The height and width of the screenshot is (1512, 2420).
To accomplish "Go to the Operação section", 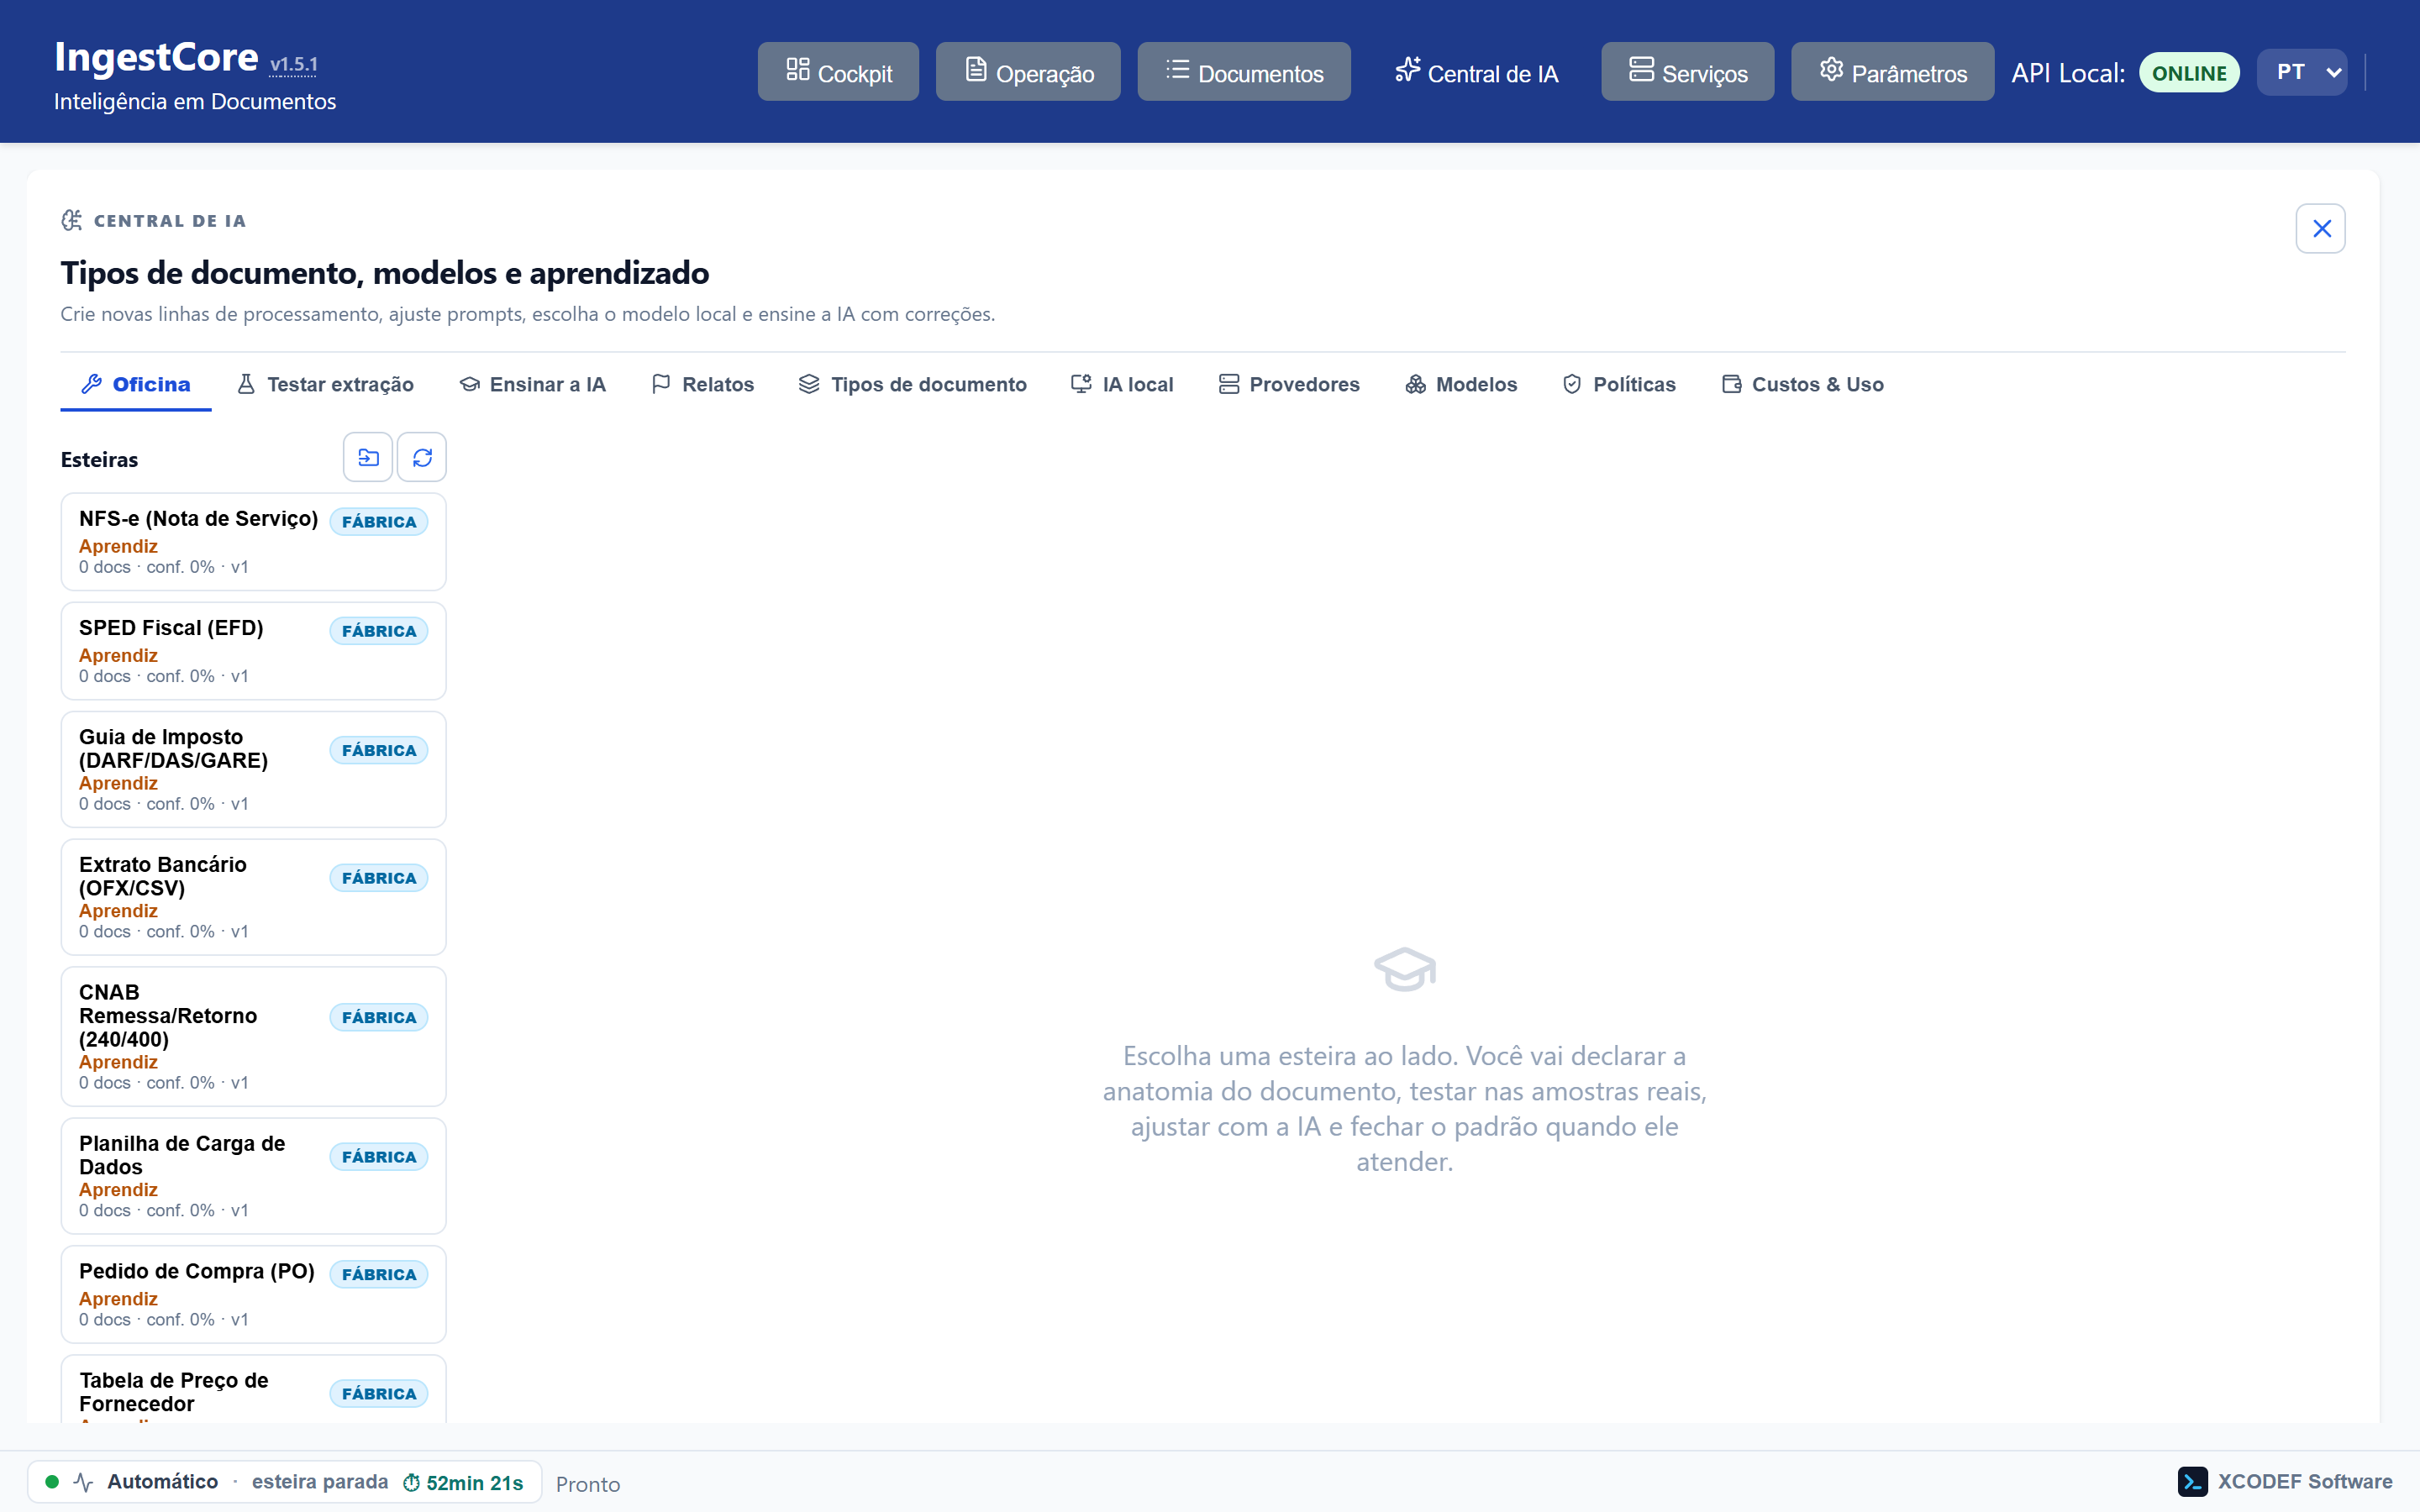I will [1028, 72].
